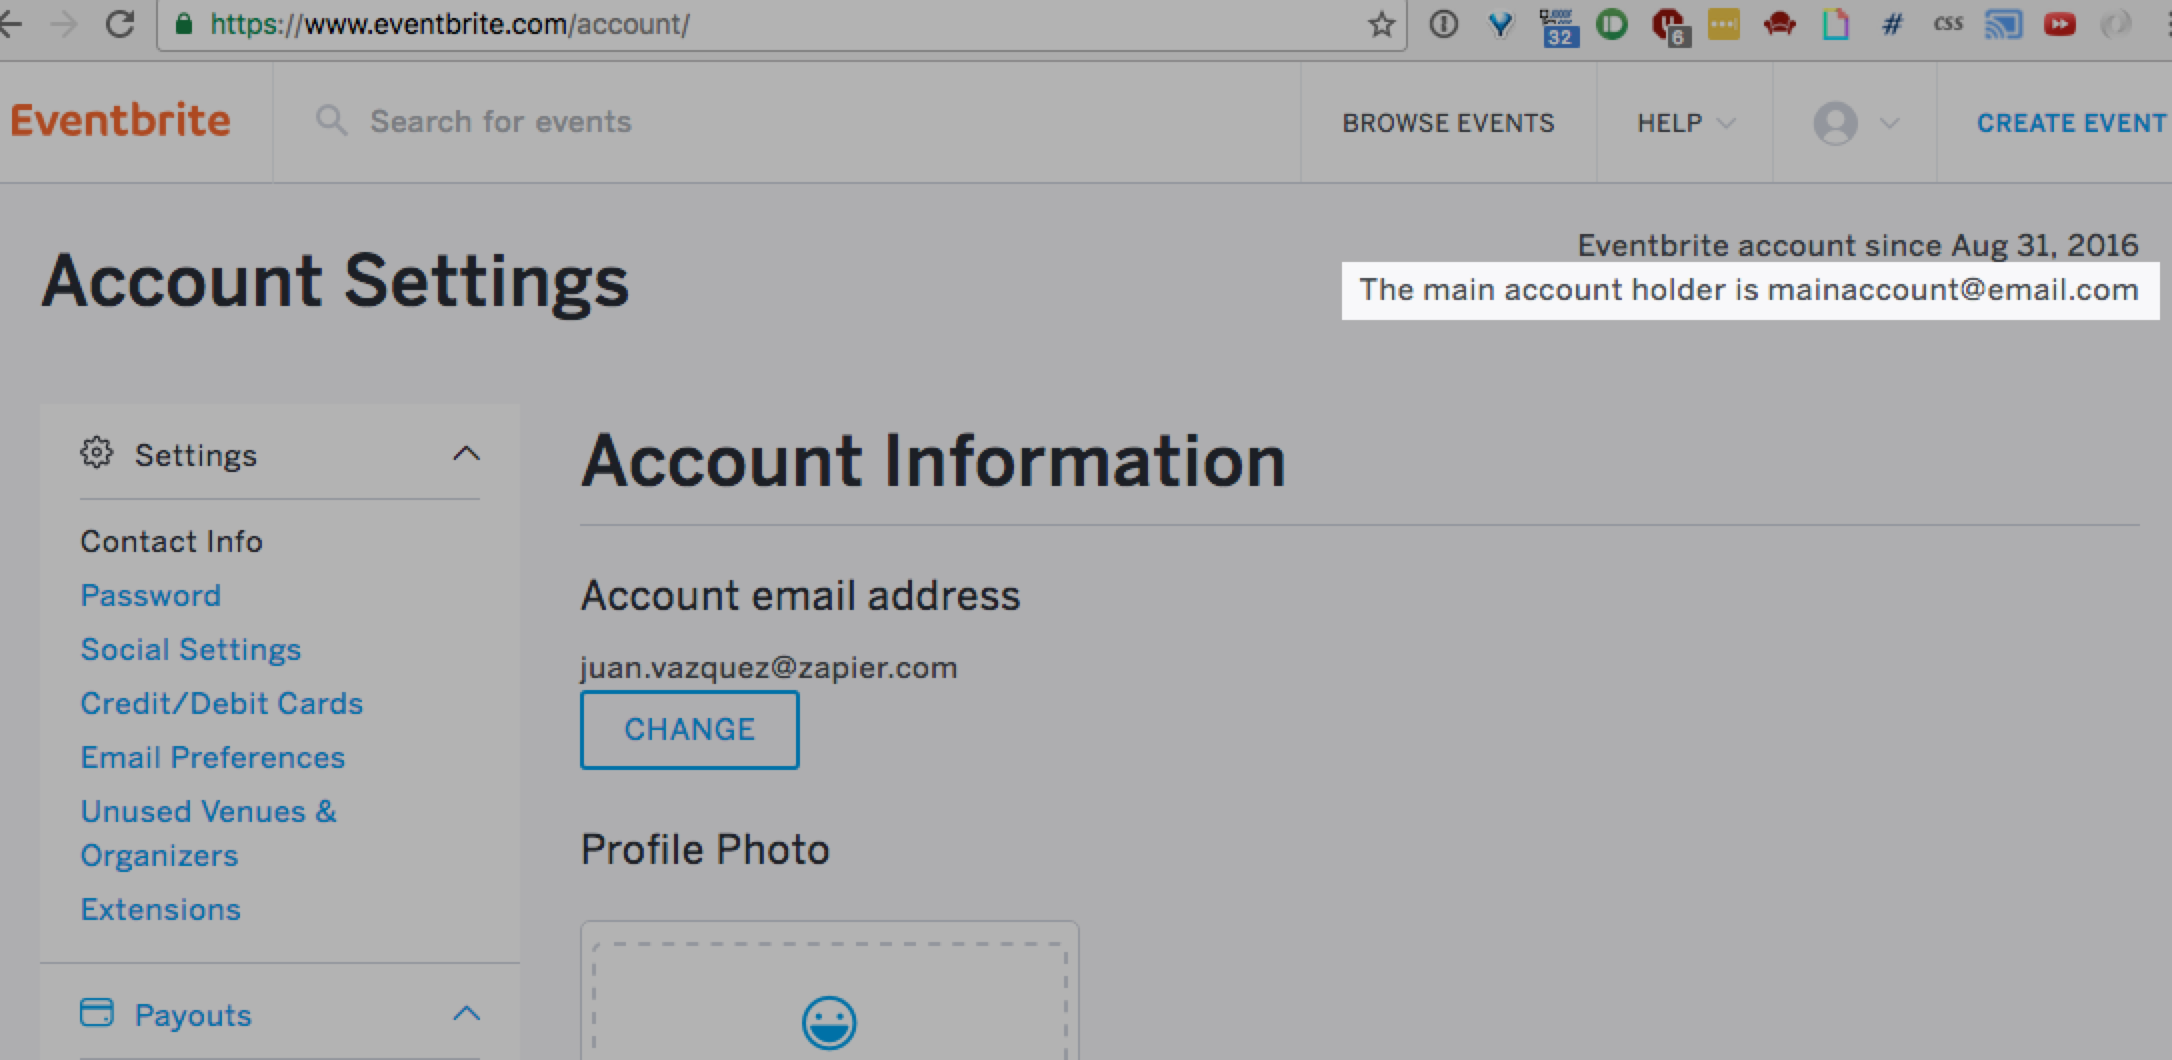
Task: Click the Settings gear icon in sidebar
Action: pos(96,453)
